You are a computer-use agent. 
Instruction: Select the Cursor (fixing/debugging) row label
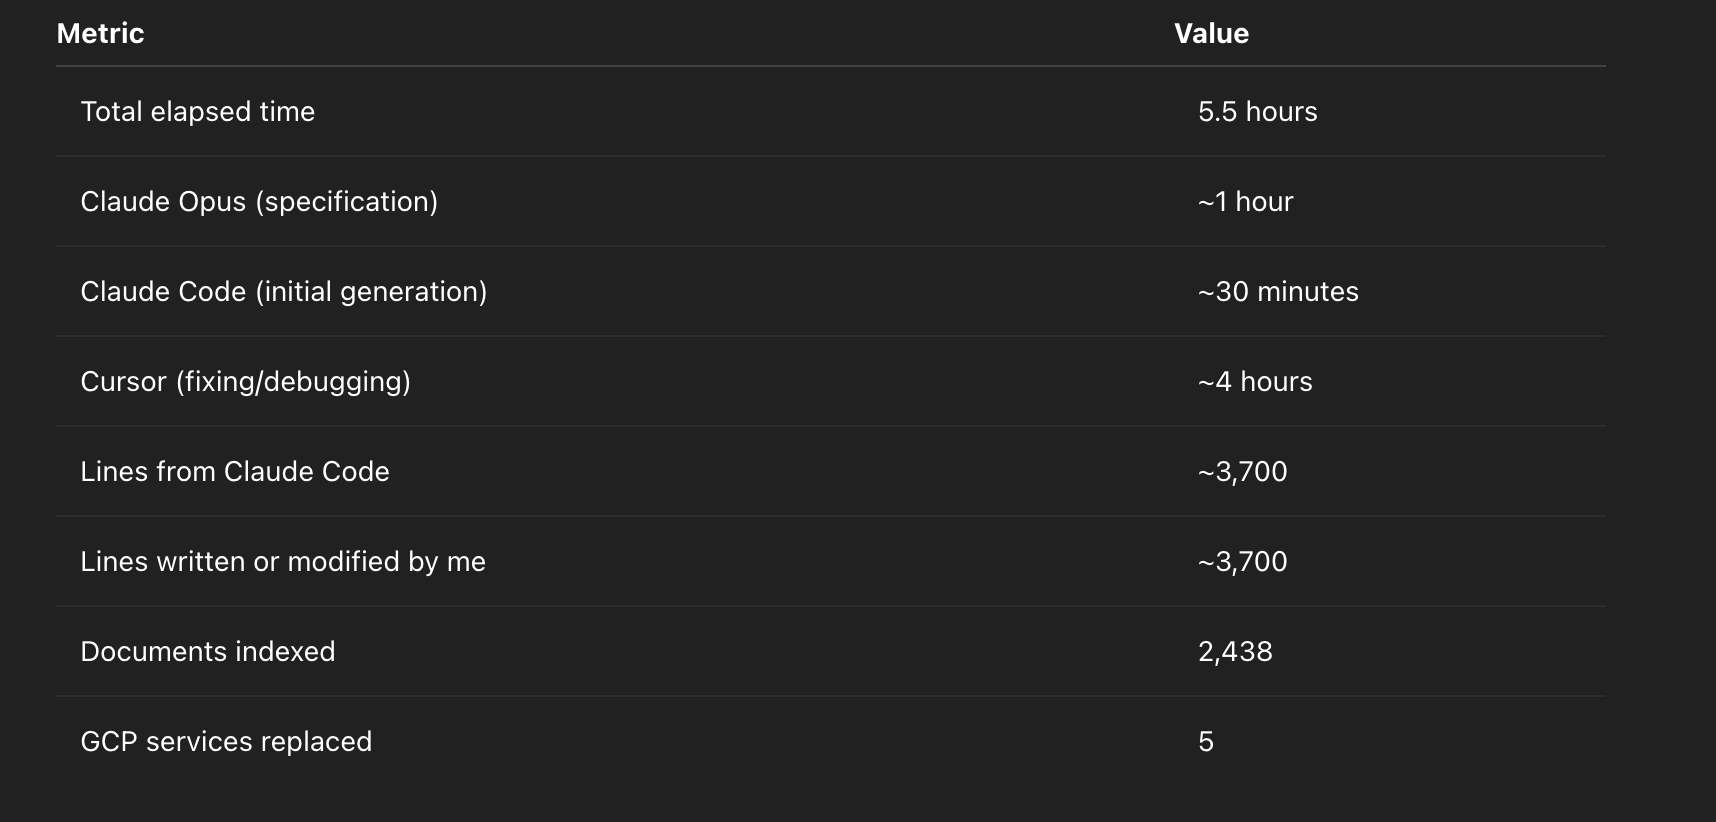(x=246, y=381)
